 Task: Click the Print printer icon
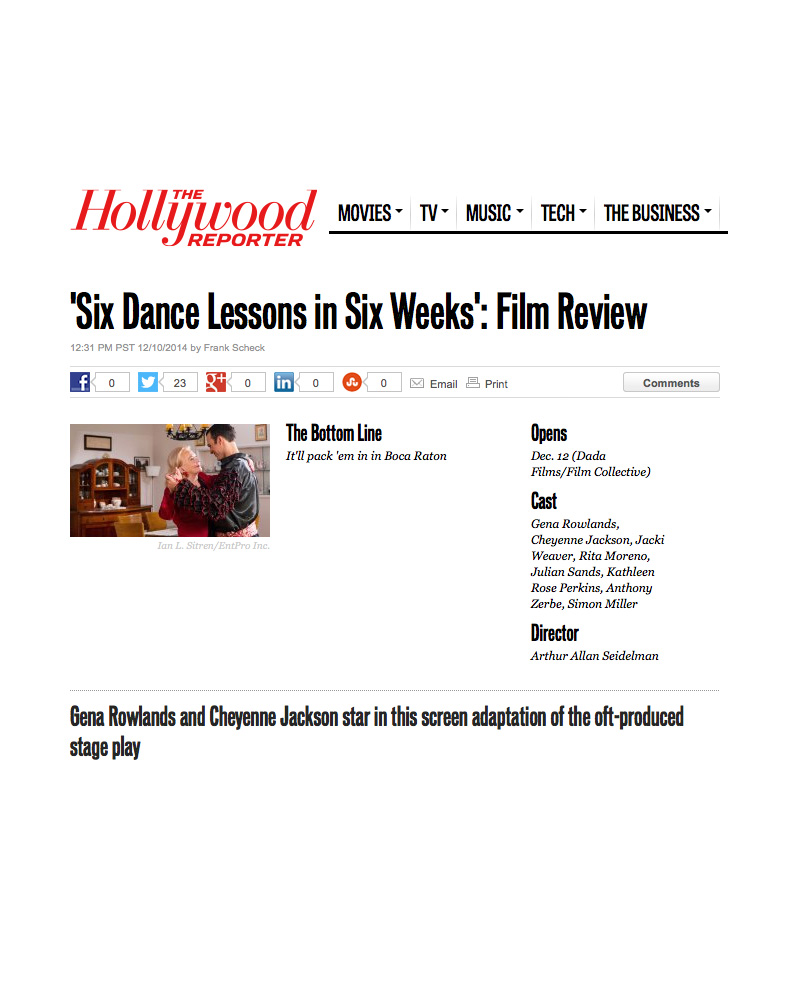tap(473, 383)
